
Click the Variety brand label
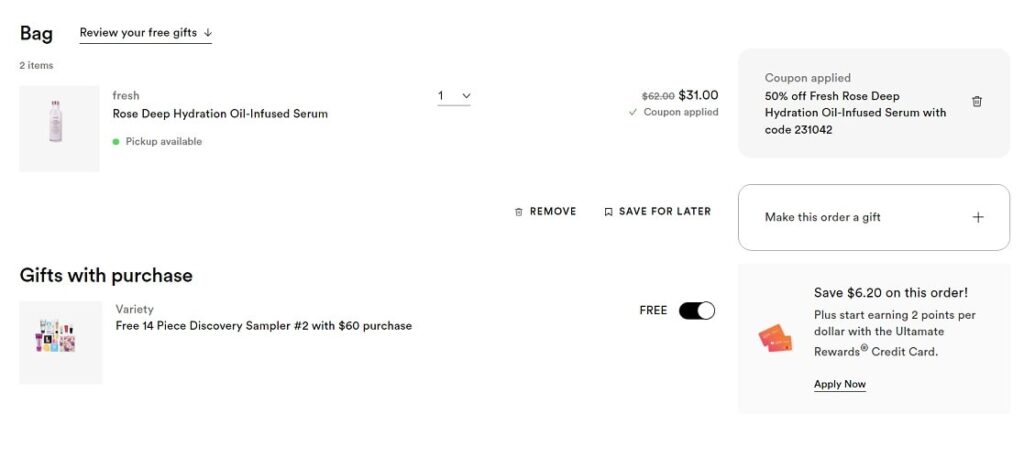pyautogui.click(x=134, y=310)
